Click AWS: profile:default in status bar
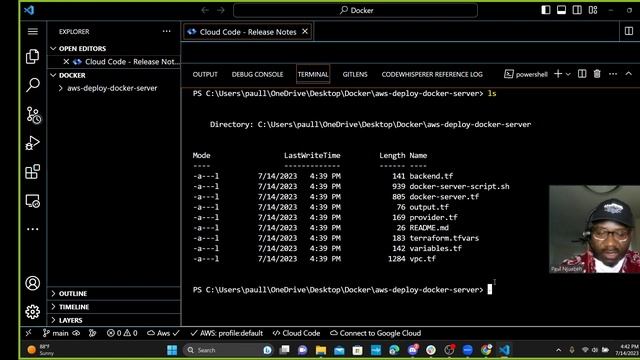Viewport: 640px width, 360px height. (x=227, y=333)
